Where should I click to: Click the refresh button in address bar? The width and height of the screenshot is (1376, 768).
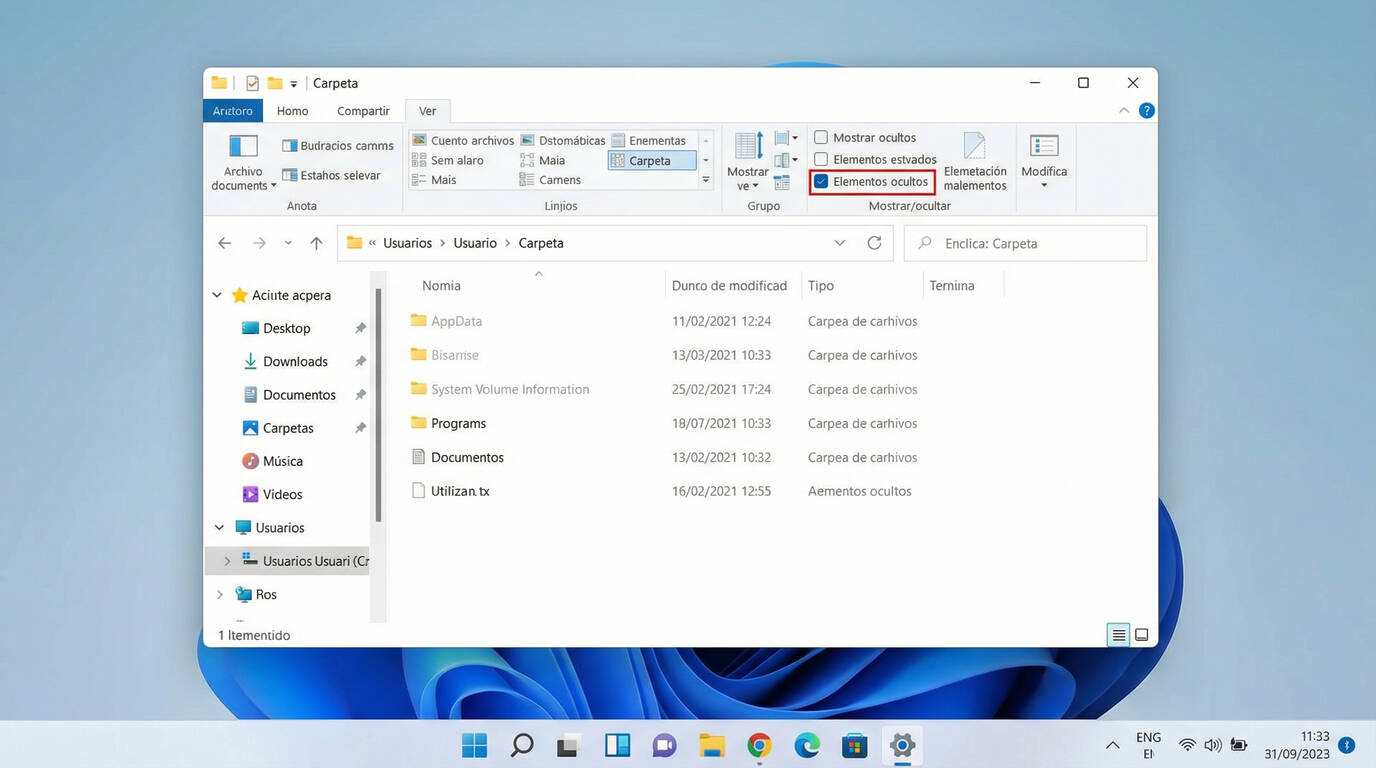874,243
